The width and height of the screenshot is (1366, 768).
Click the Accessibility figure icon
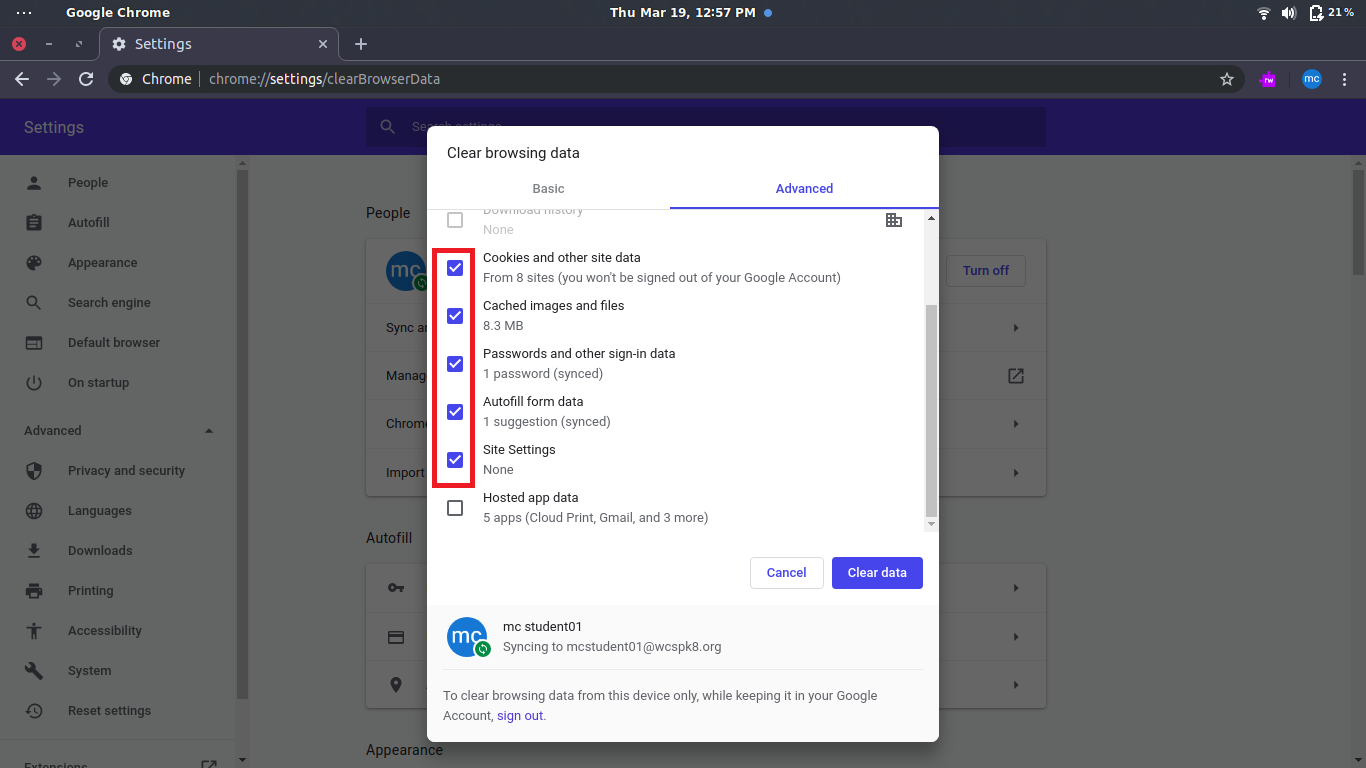[34, 631]
